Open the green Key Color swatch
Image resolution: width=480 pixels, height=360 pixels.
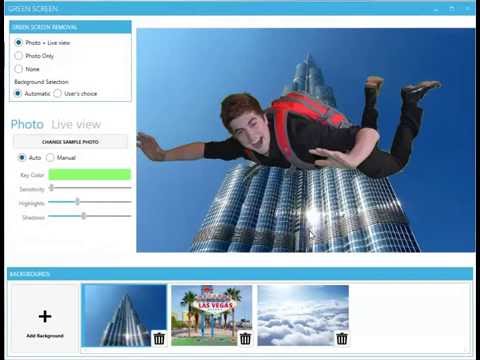pyautogui.click(x=90, y=174)
